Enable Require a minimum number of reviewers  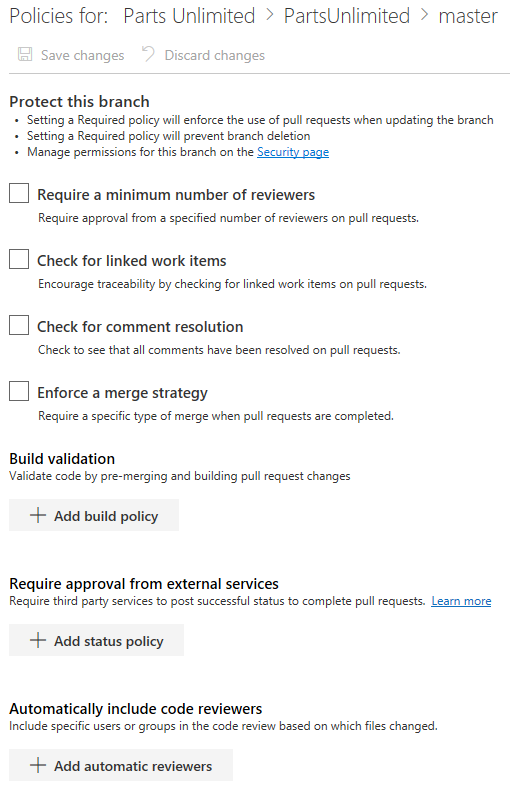tap(19, 193)
